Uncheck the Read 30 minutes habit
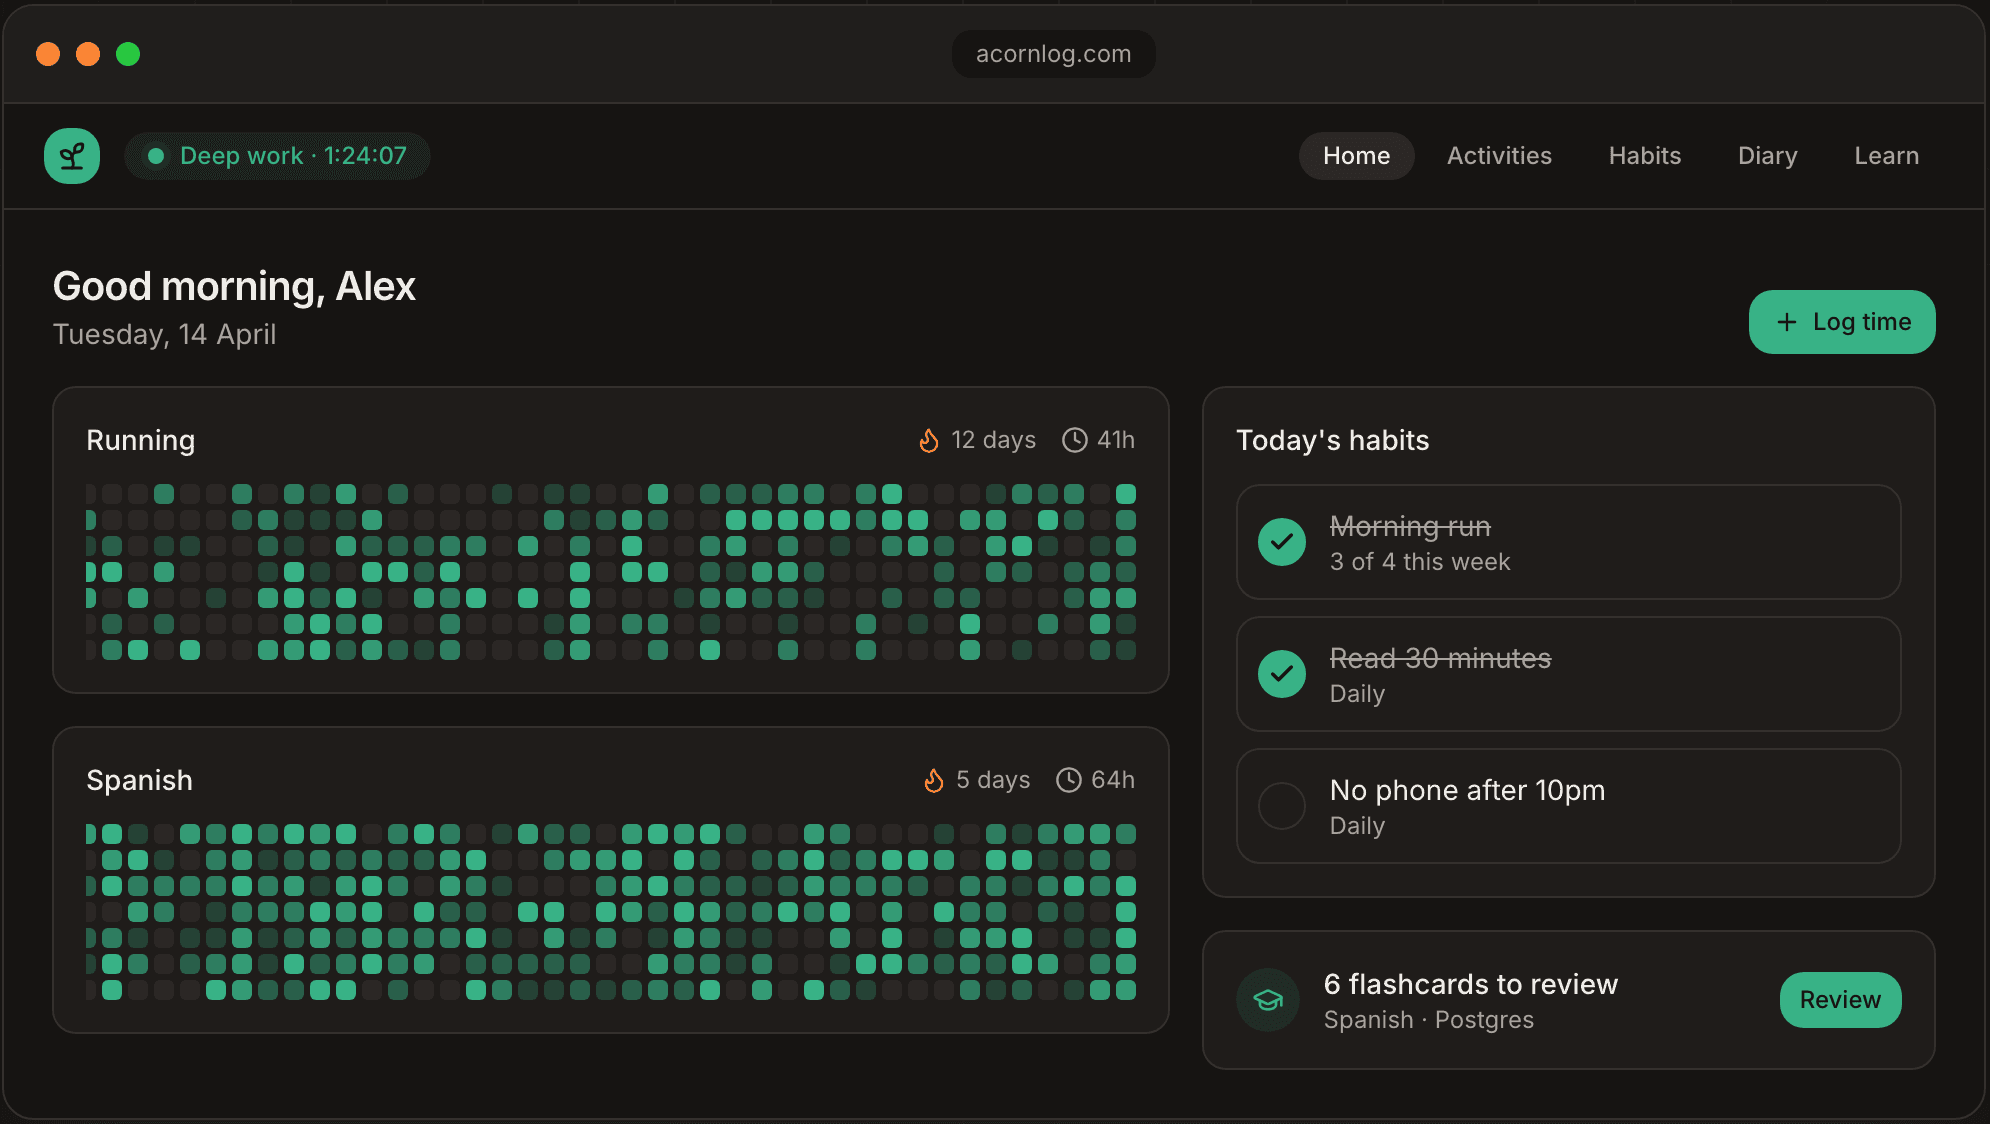Screen dimensions: 1990x1124 pos(1282,674)
